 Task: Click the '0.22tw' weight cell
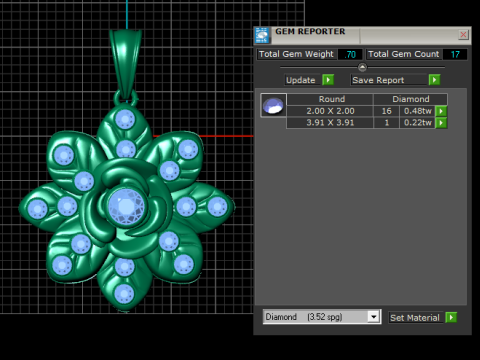pos(417,123)
